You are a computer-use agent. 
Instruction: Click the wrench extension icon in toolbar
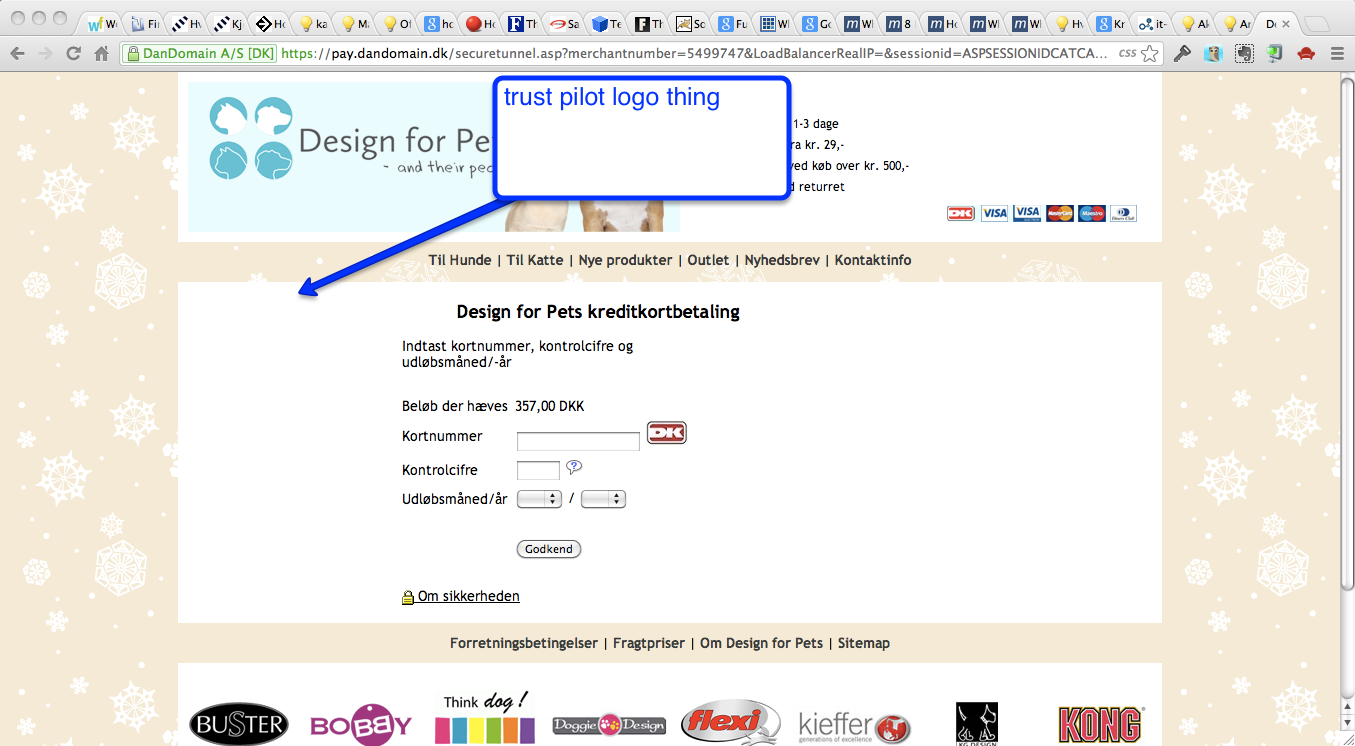click(x=1182, y=54)
